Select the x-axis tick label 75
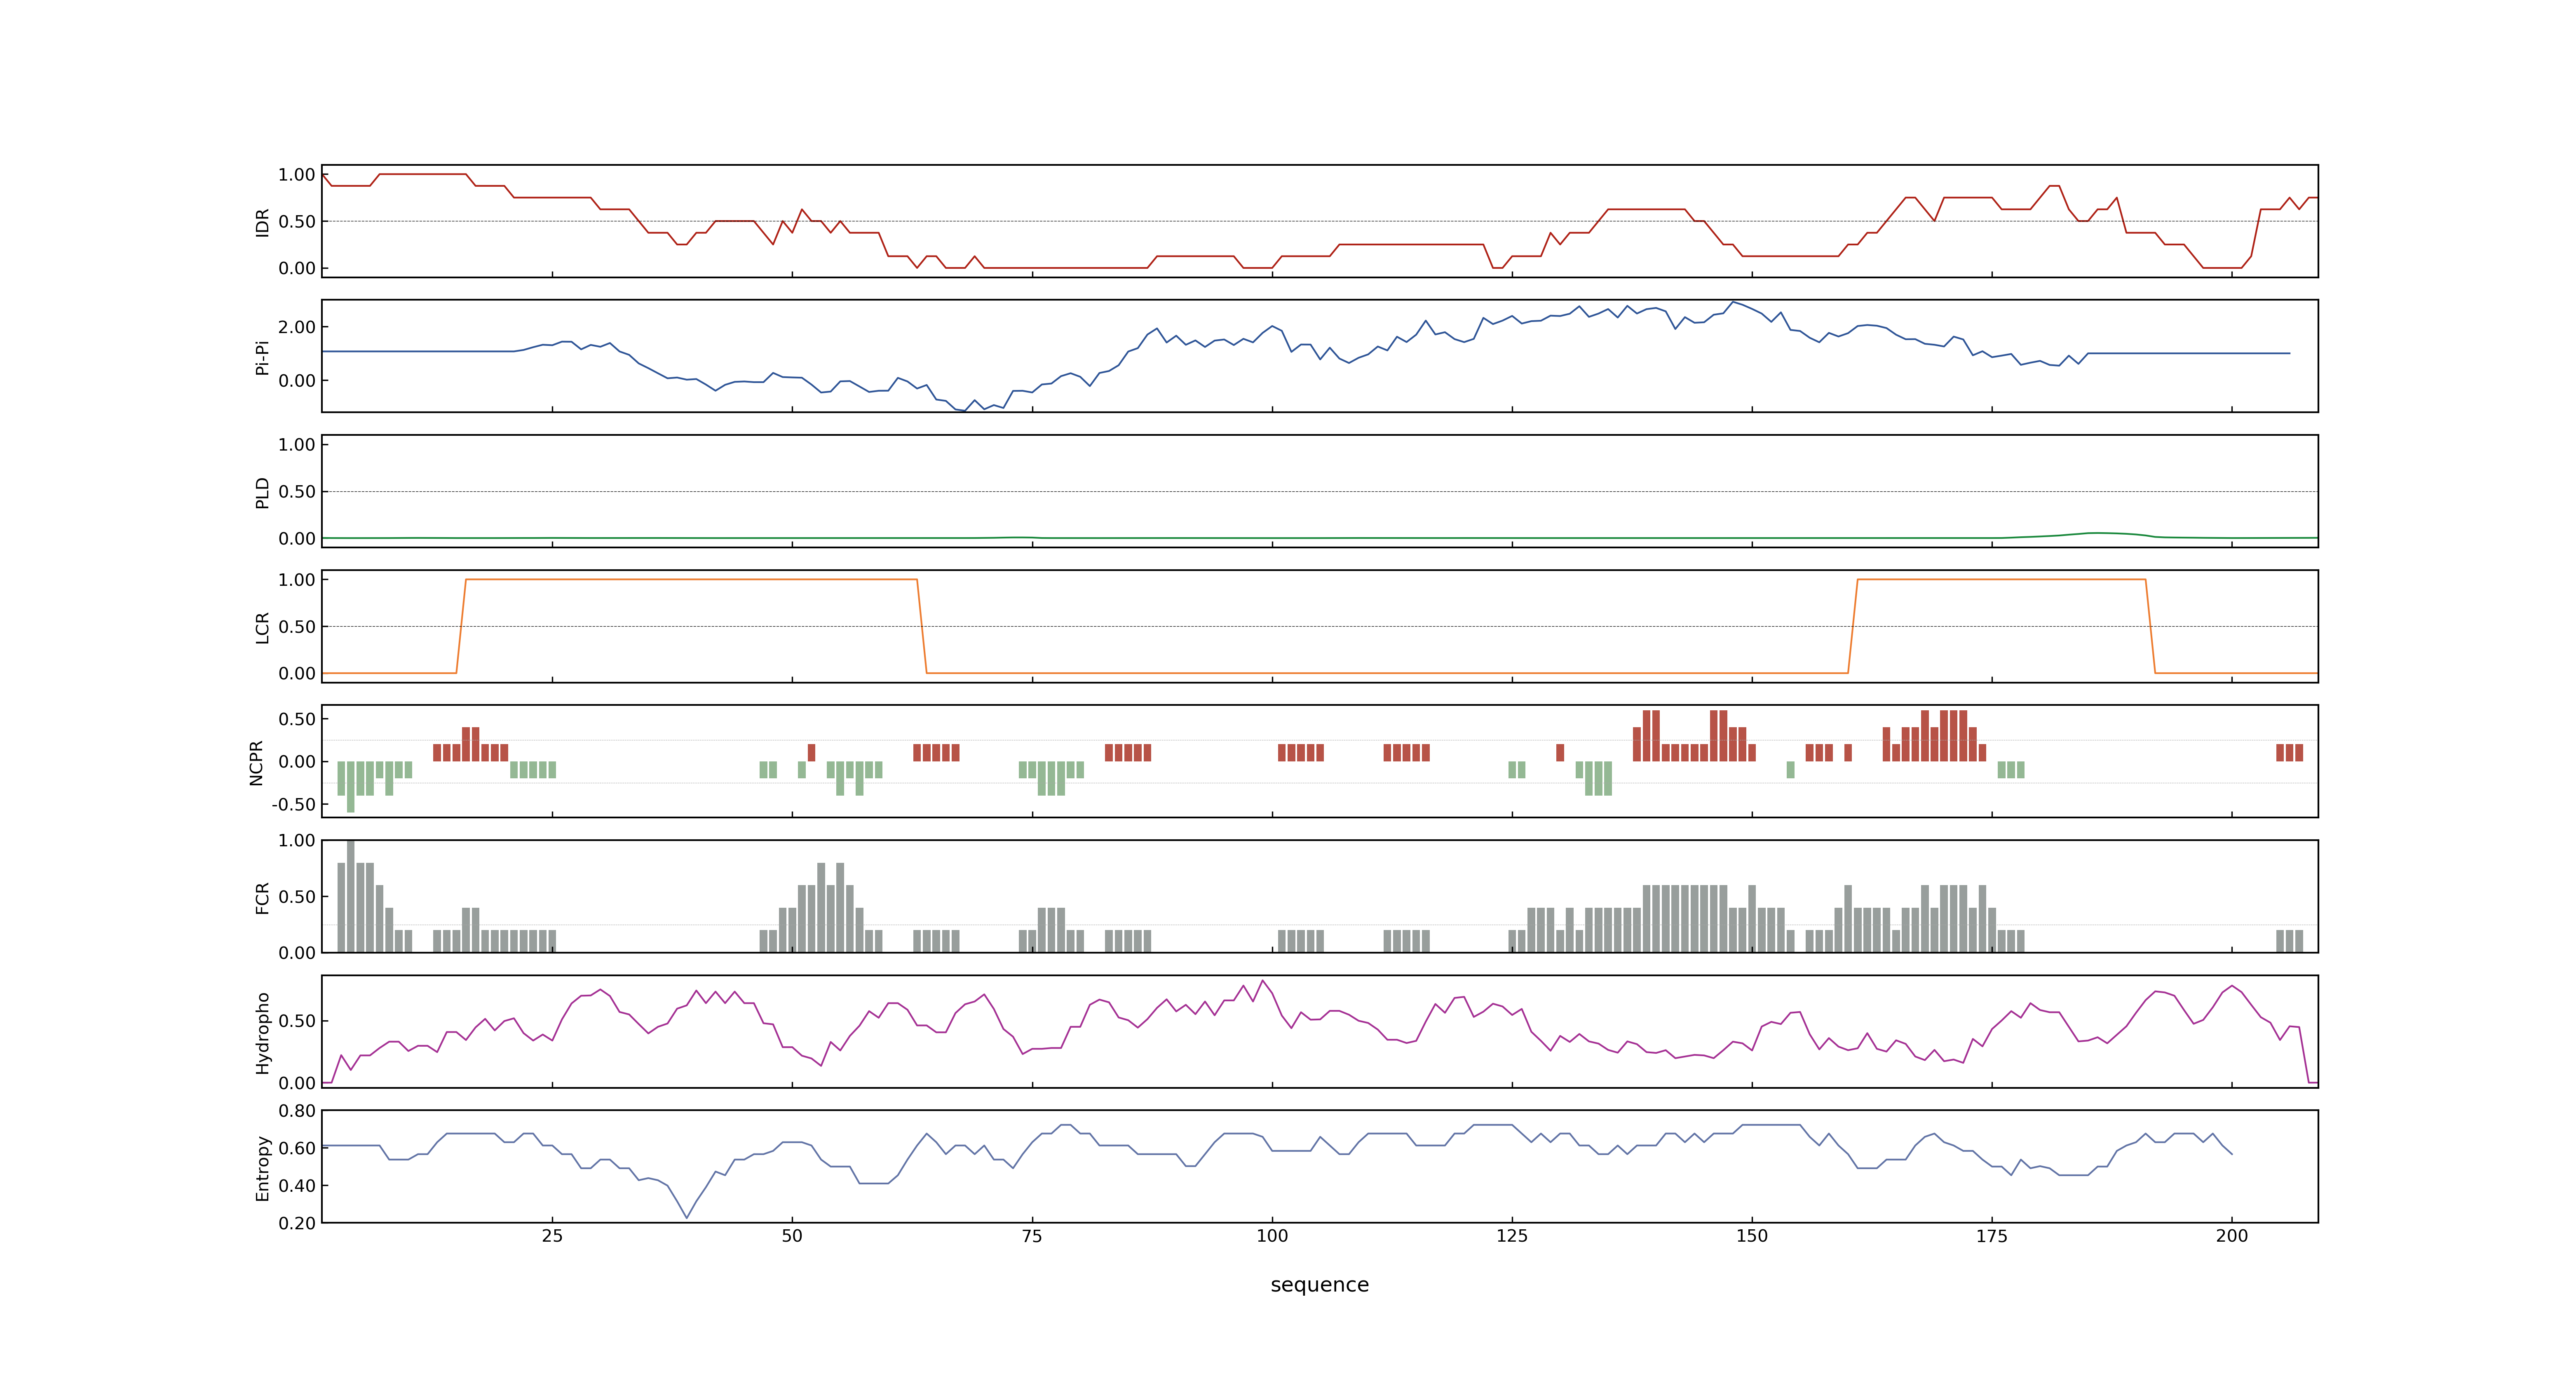Viewport: 2576px width, 1374px height. coord(1032,1236)
